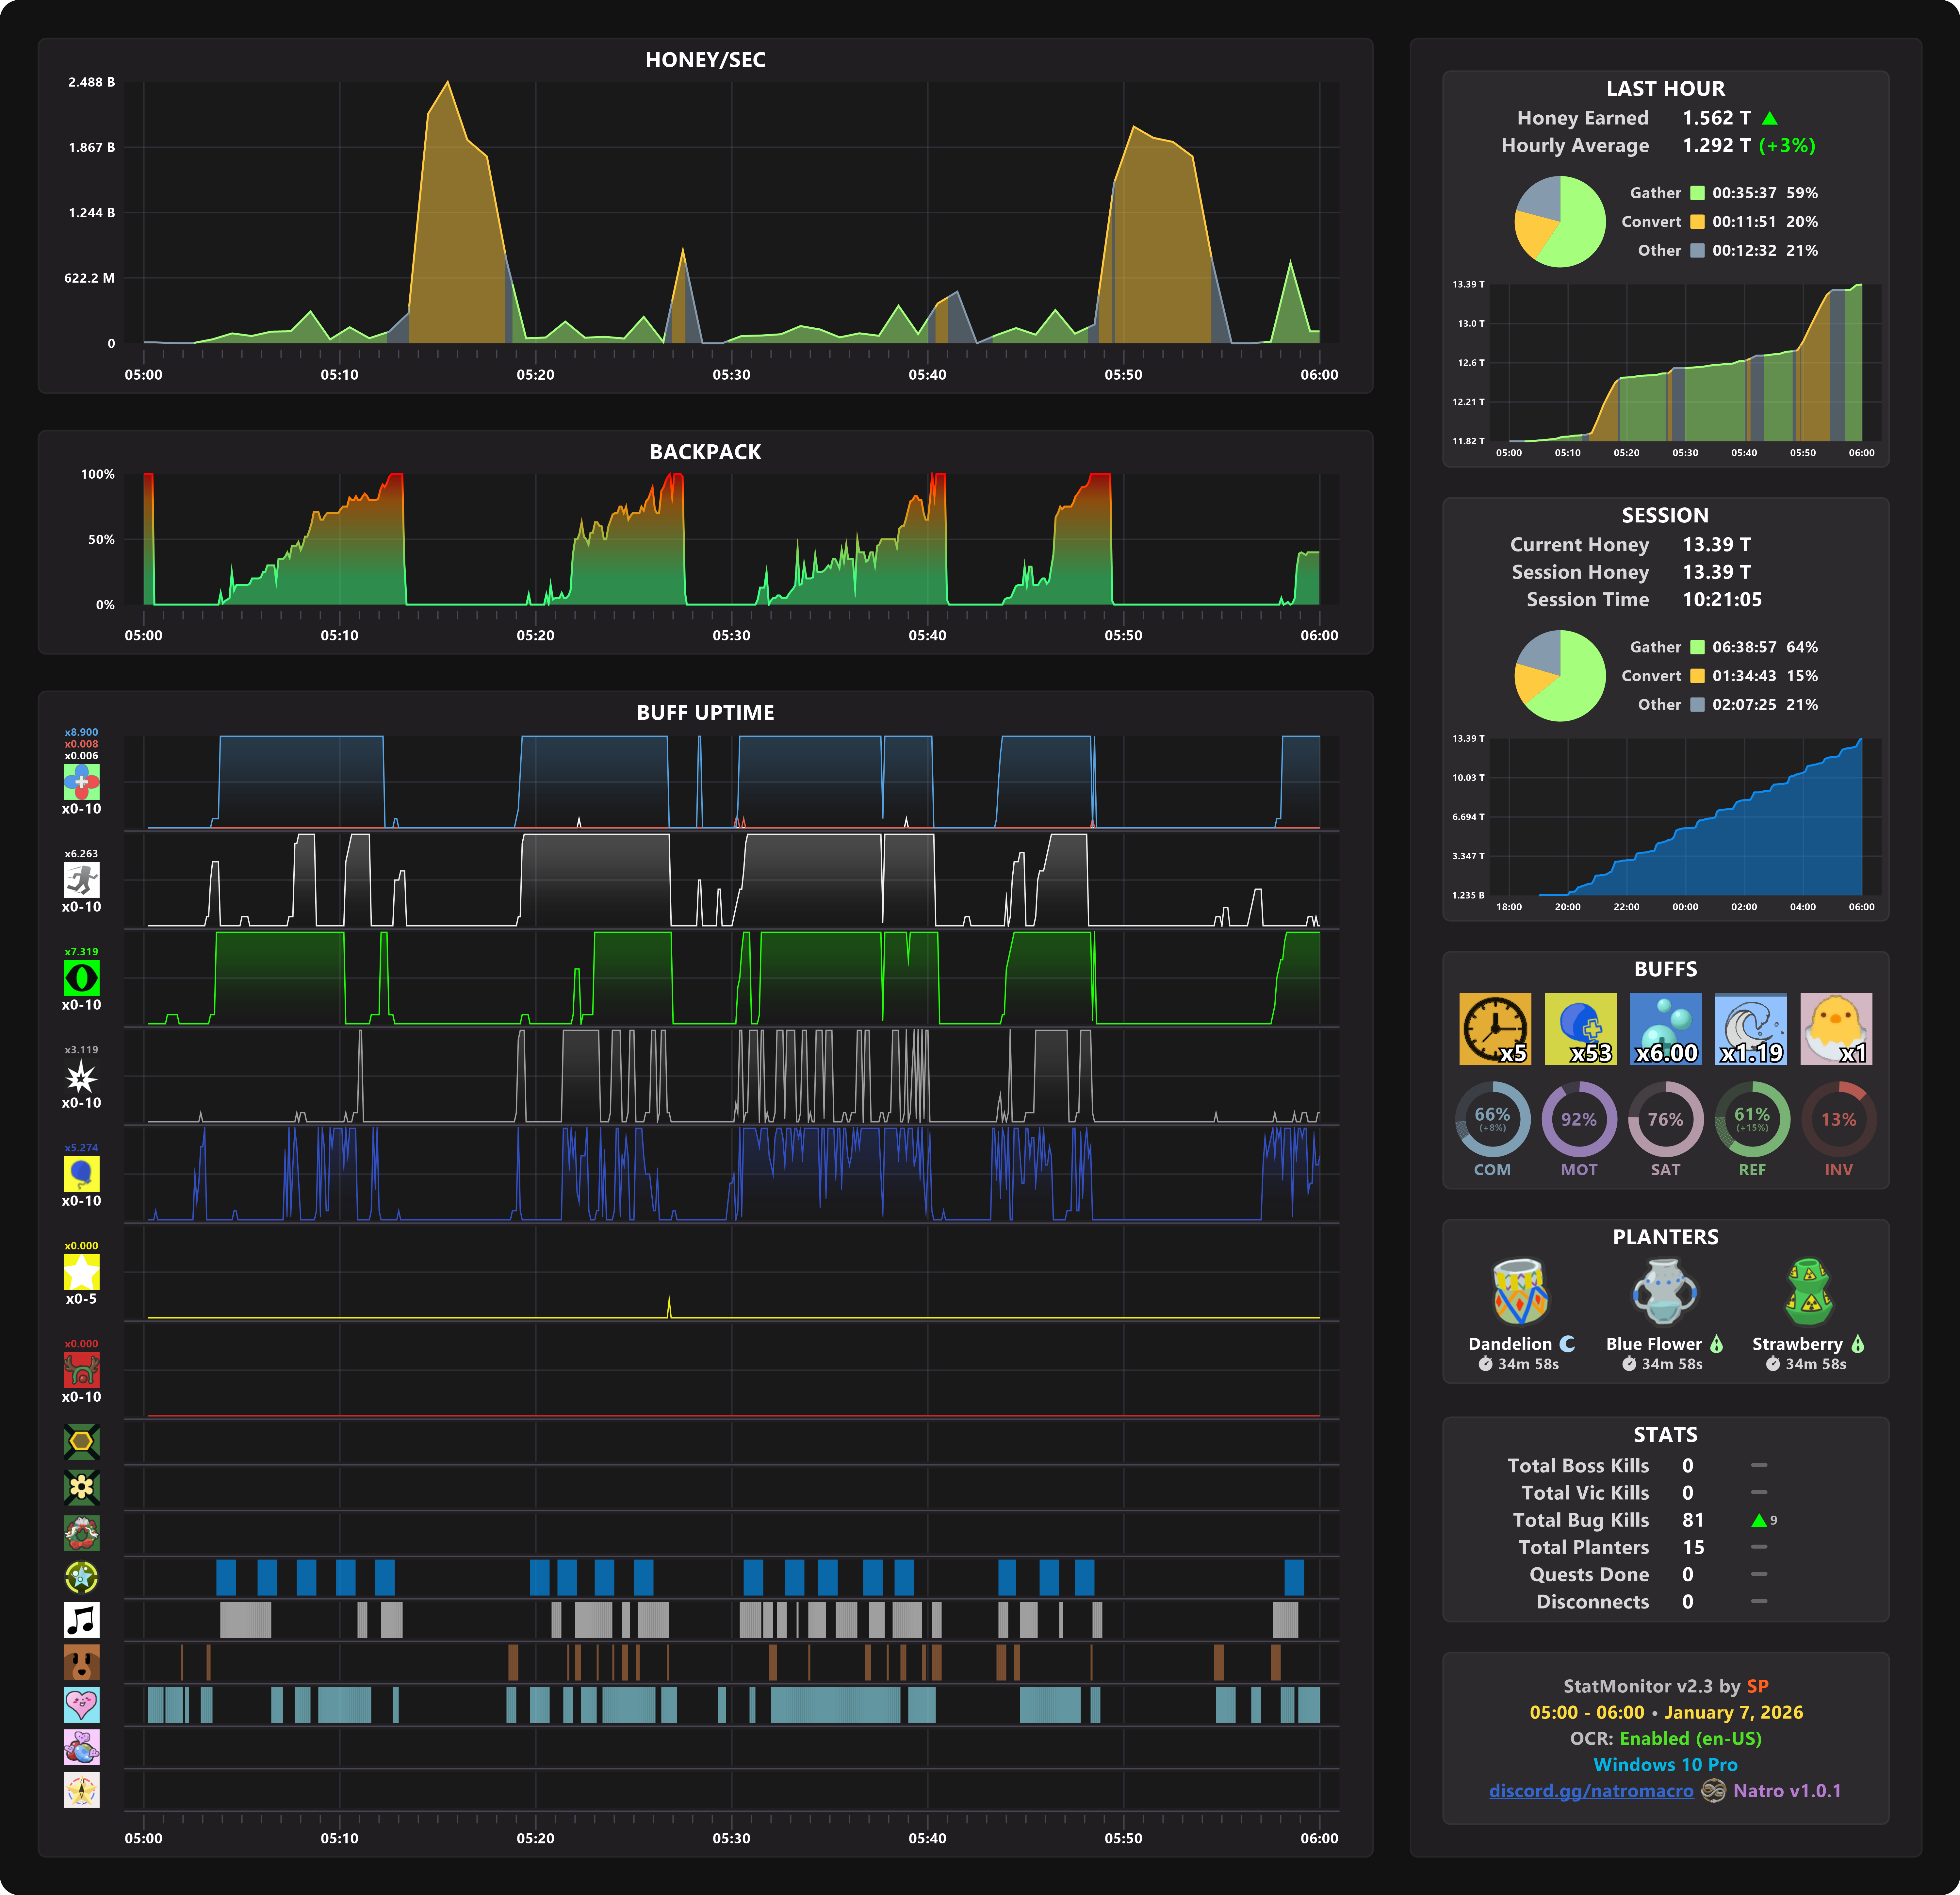Click the brown bear buff icon
1960x1895 pixels.
[x=81, y=1662]
